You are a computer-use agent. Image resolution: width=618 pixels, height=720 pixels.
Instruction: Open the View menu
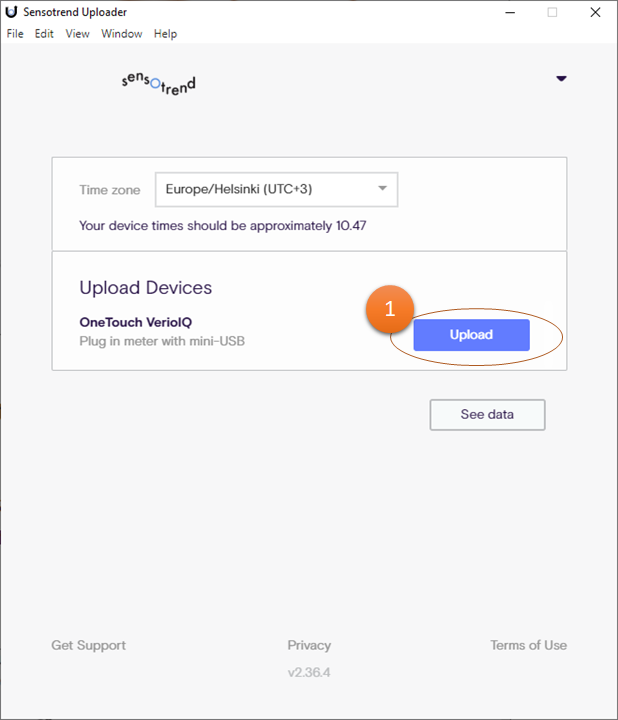(77, 34)
